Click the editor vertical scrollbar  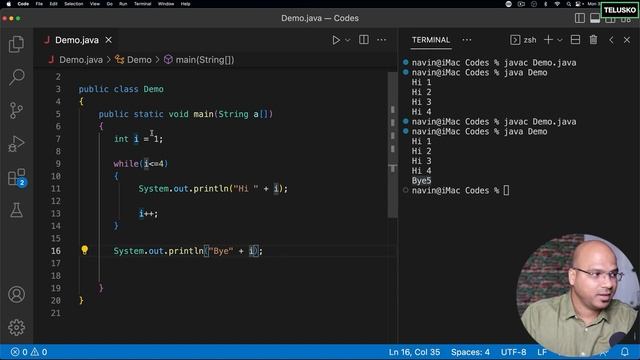point(392,145)
